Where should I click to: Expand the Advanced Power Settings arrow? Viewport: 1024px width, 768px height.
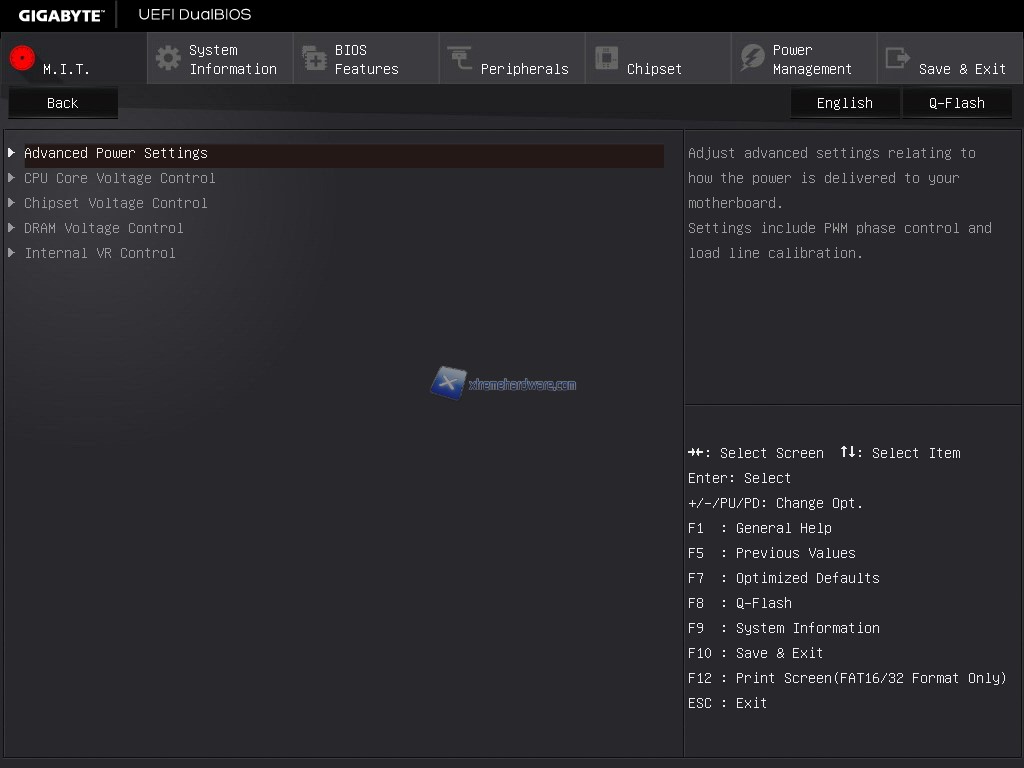11,153
